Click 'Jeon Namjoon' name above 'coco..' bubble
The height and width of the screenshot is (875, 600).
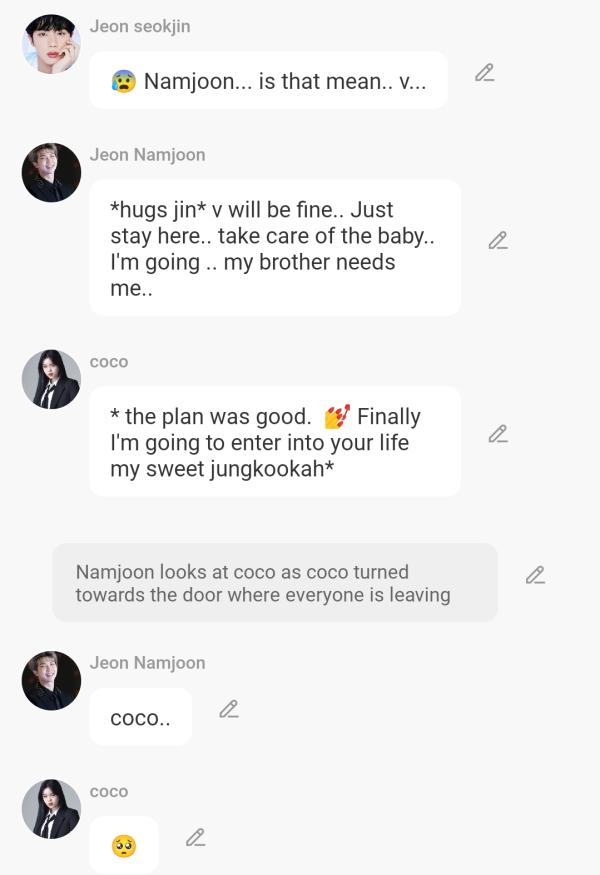(147, 662)
